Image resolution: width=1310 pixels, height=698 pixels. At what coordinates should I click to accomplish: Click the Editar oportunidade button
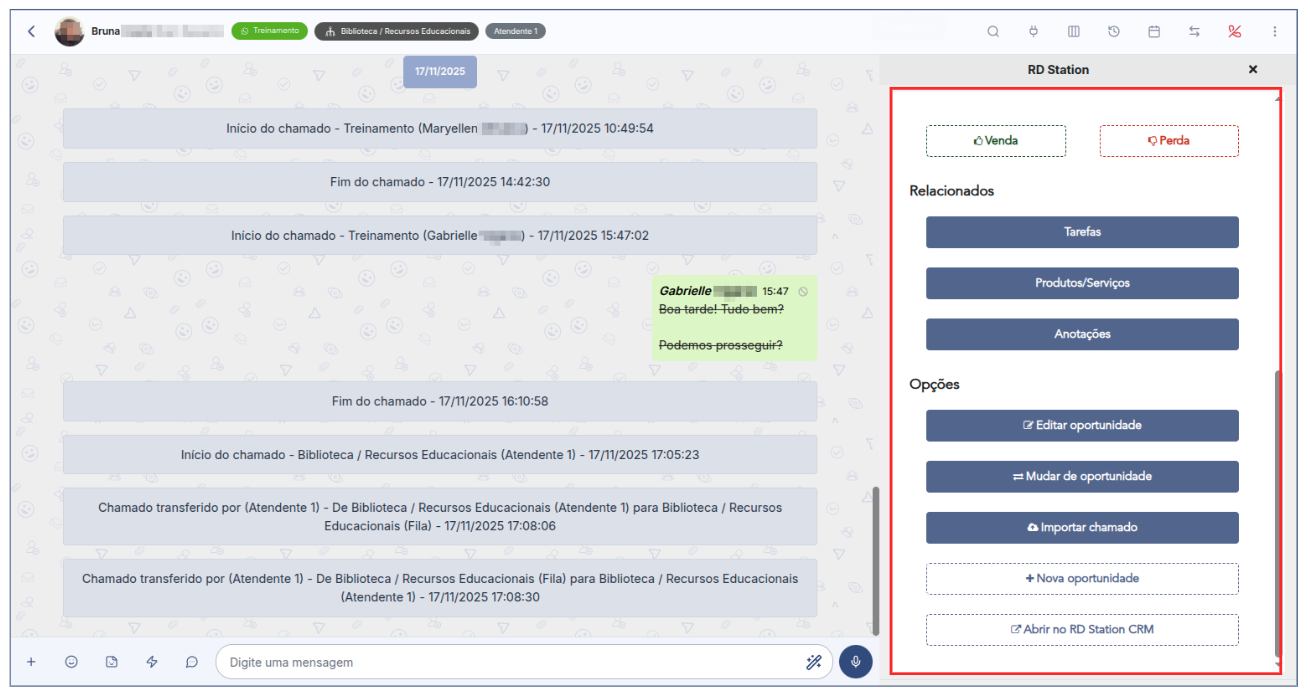[1082, 425]
